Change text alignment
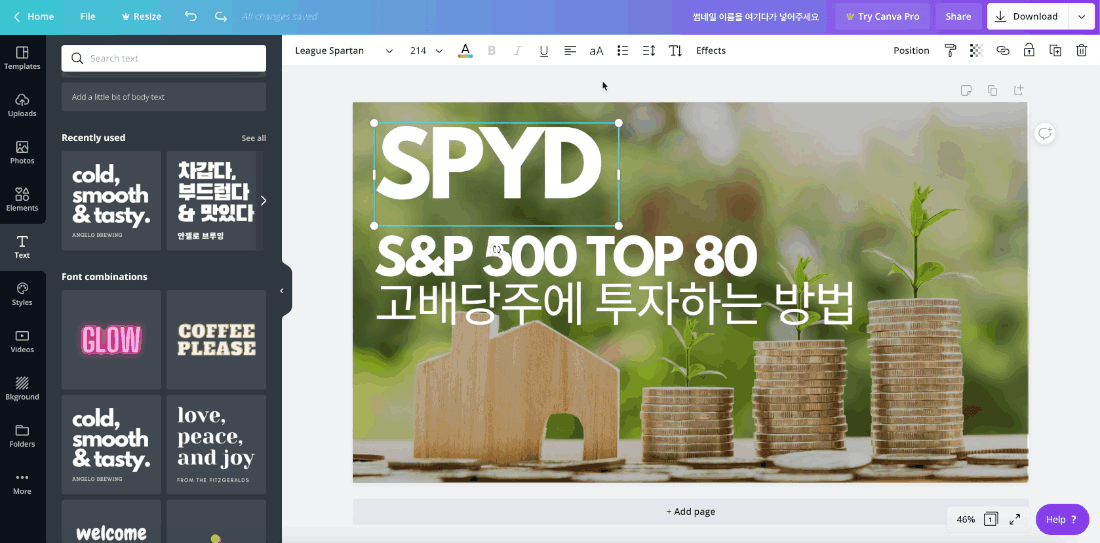 click(x=570, y=51)
